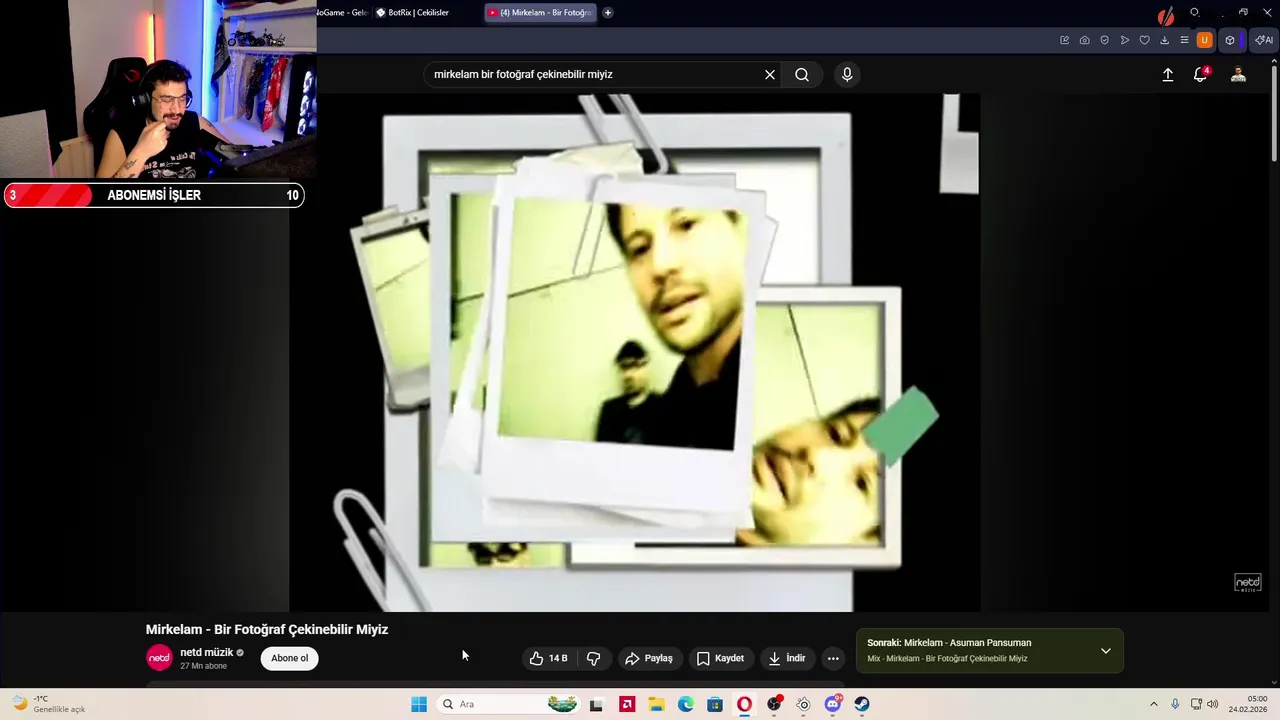Open Microsoft Store from taskbar
This screenshot has width=1280, height=720.
pos(715,704)
